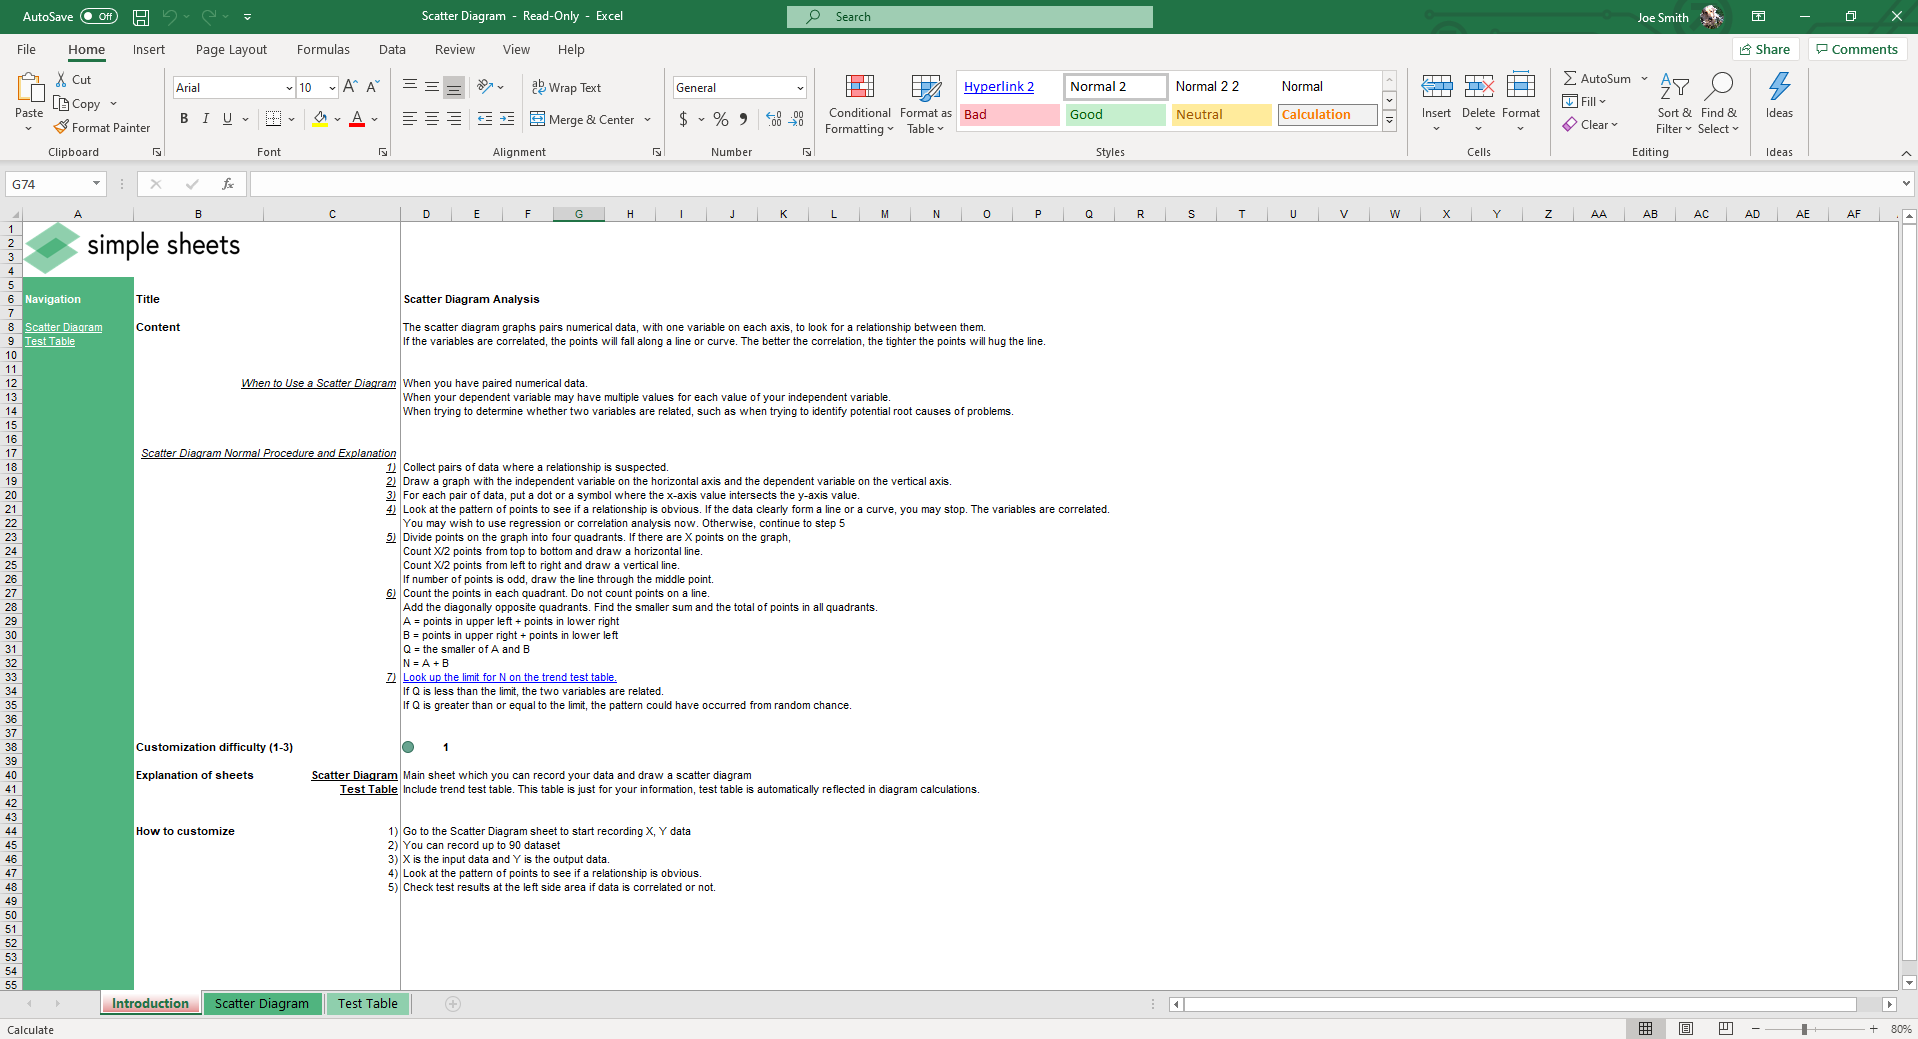Align text left in cell
1918x1039 pixels.
[x=410, y=119]
